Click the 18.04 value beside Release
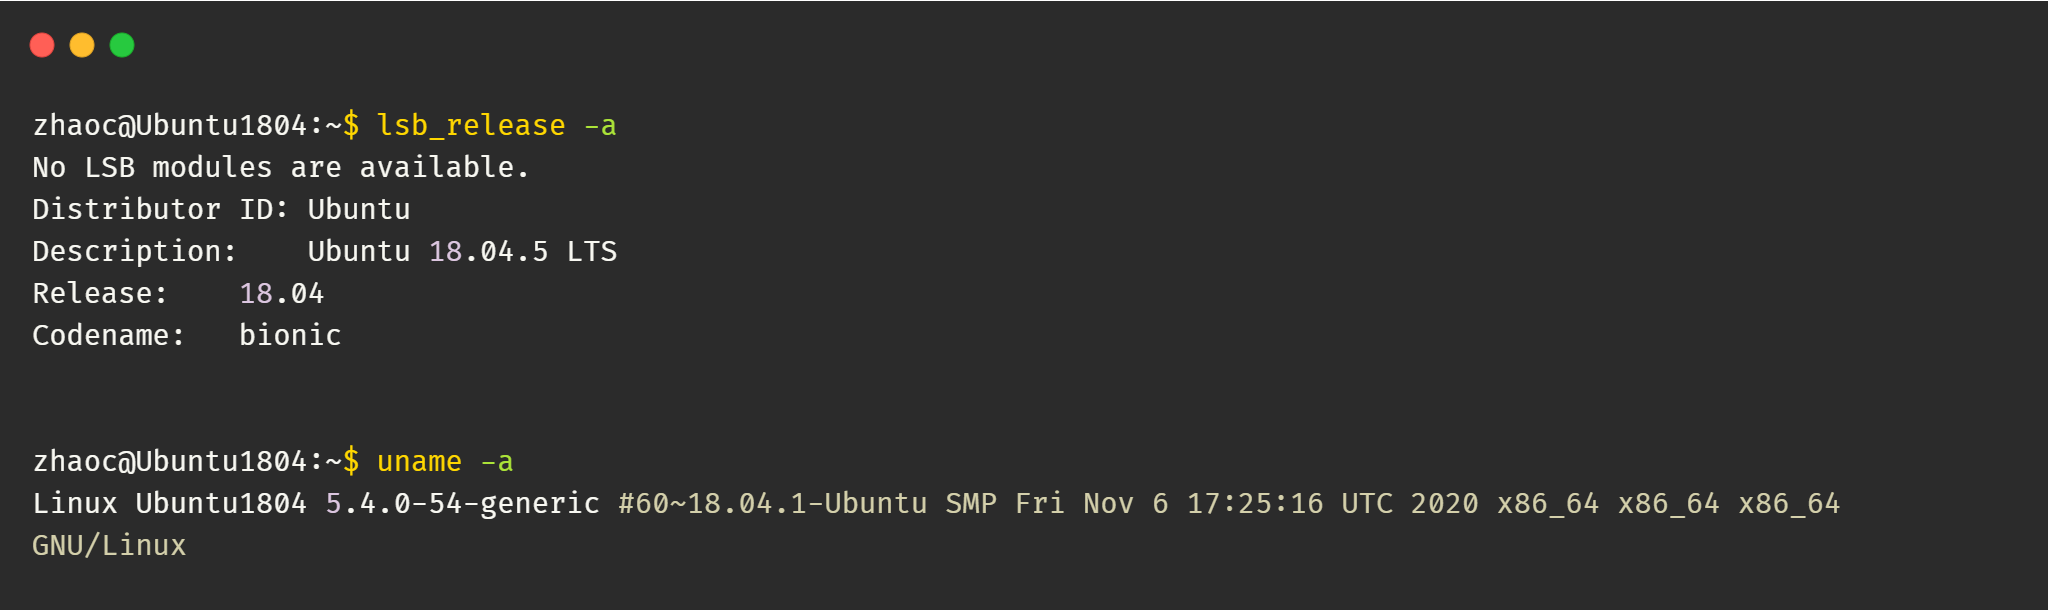Screen dimensions: 2048x610 281,294
